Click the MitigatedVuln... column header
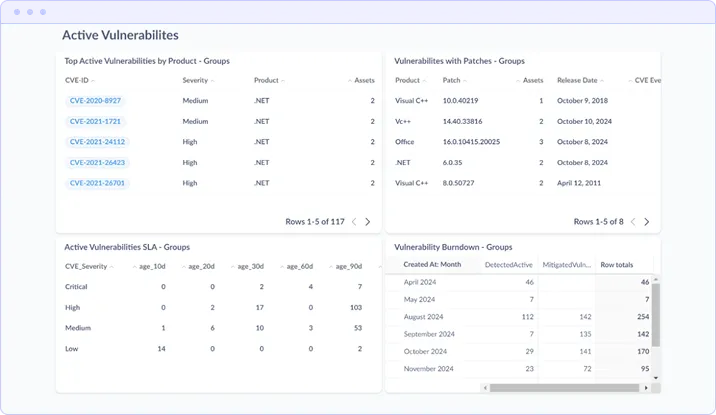The height and width of the screenshot is (415, 716). 566,265
